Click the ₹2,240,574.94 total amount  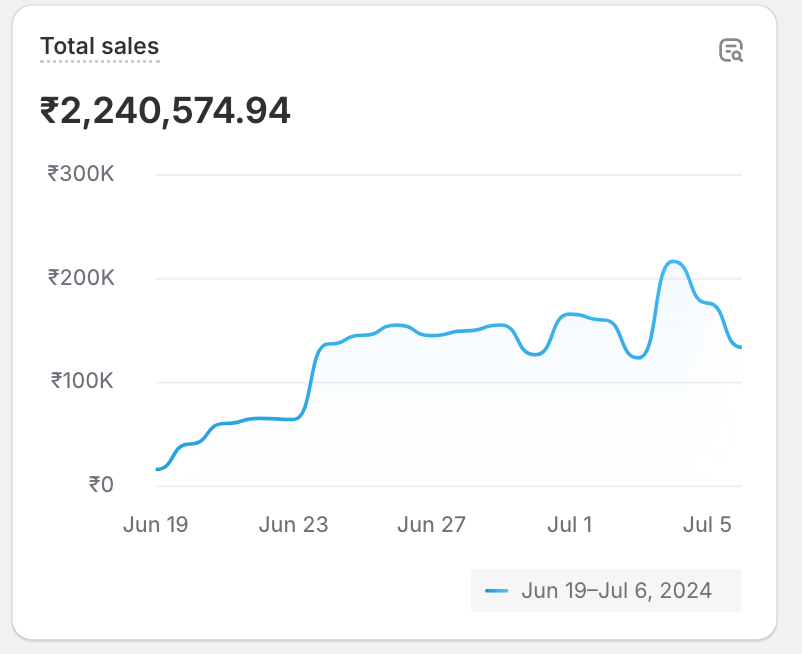pos(165,110)
